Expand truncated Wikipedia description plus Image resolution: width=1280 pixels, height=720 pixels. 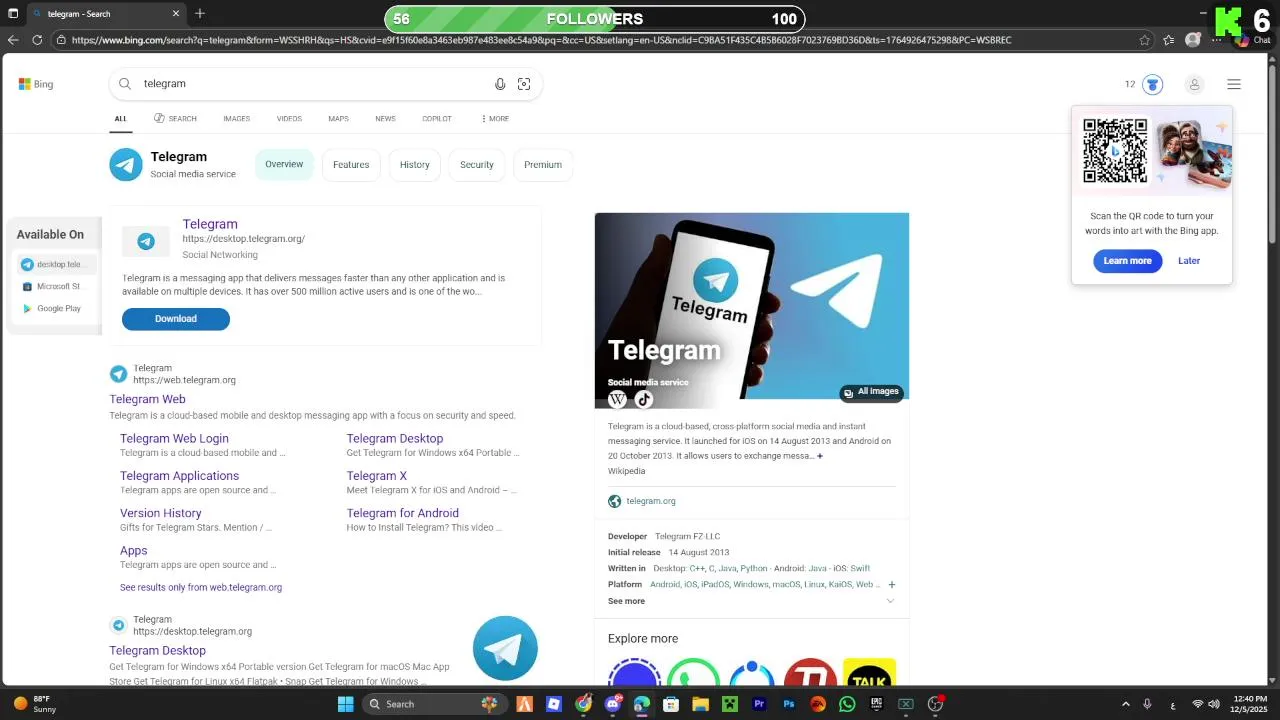tap(820, 456)
